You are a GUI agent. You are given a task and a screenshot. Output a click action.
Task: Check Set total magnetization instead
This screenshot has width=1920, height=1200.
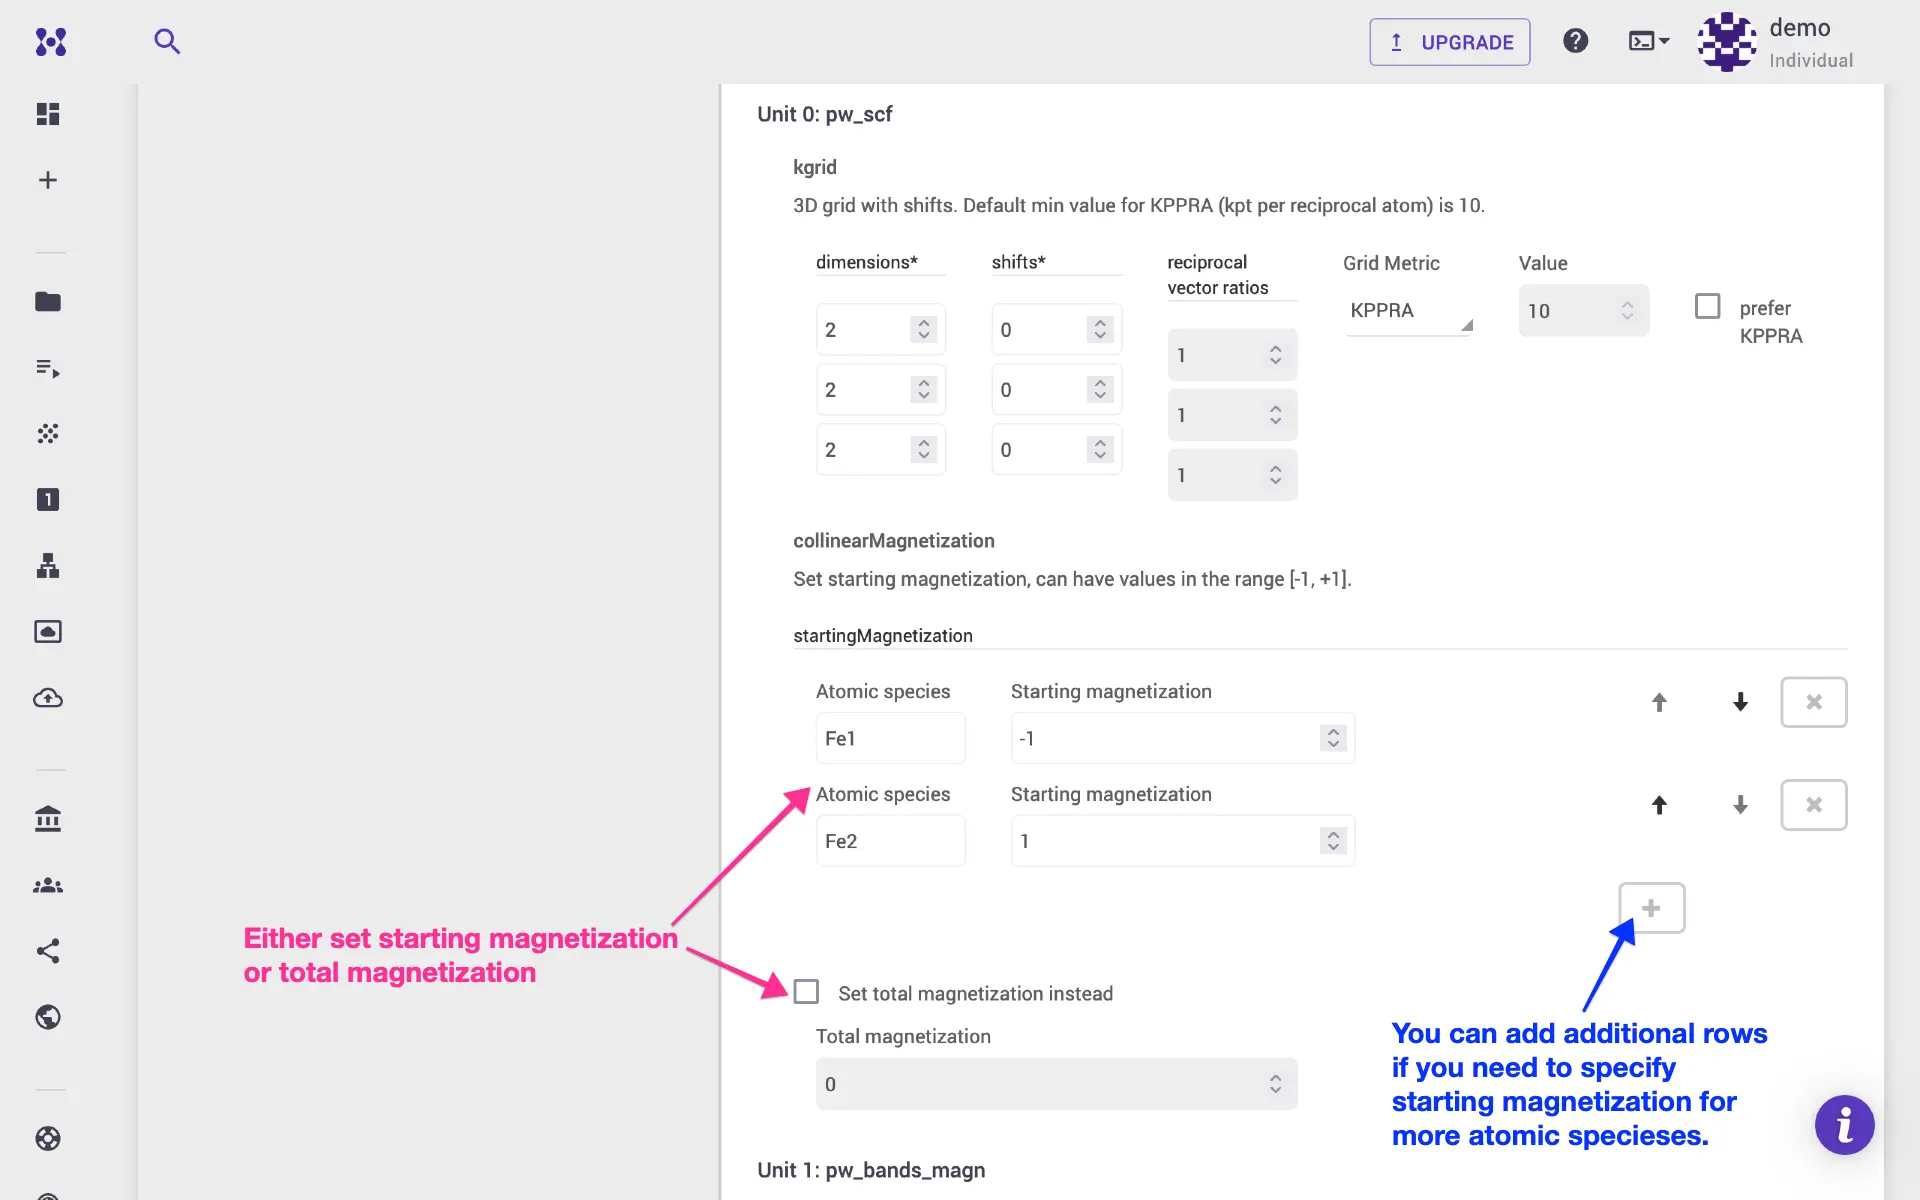click(x=806, y=992)
